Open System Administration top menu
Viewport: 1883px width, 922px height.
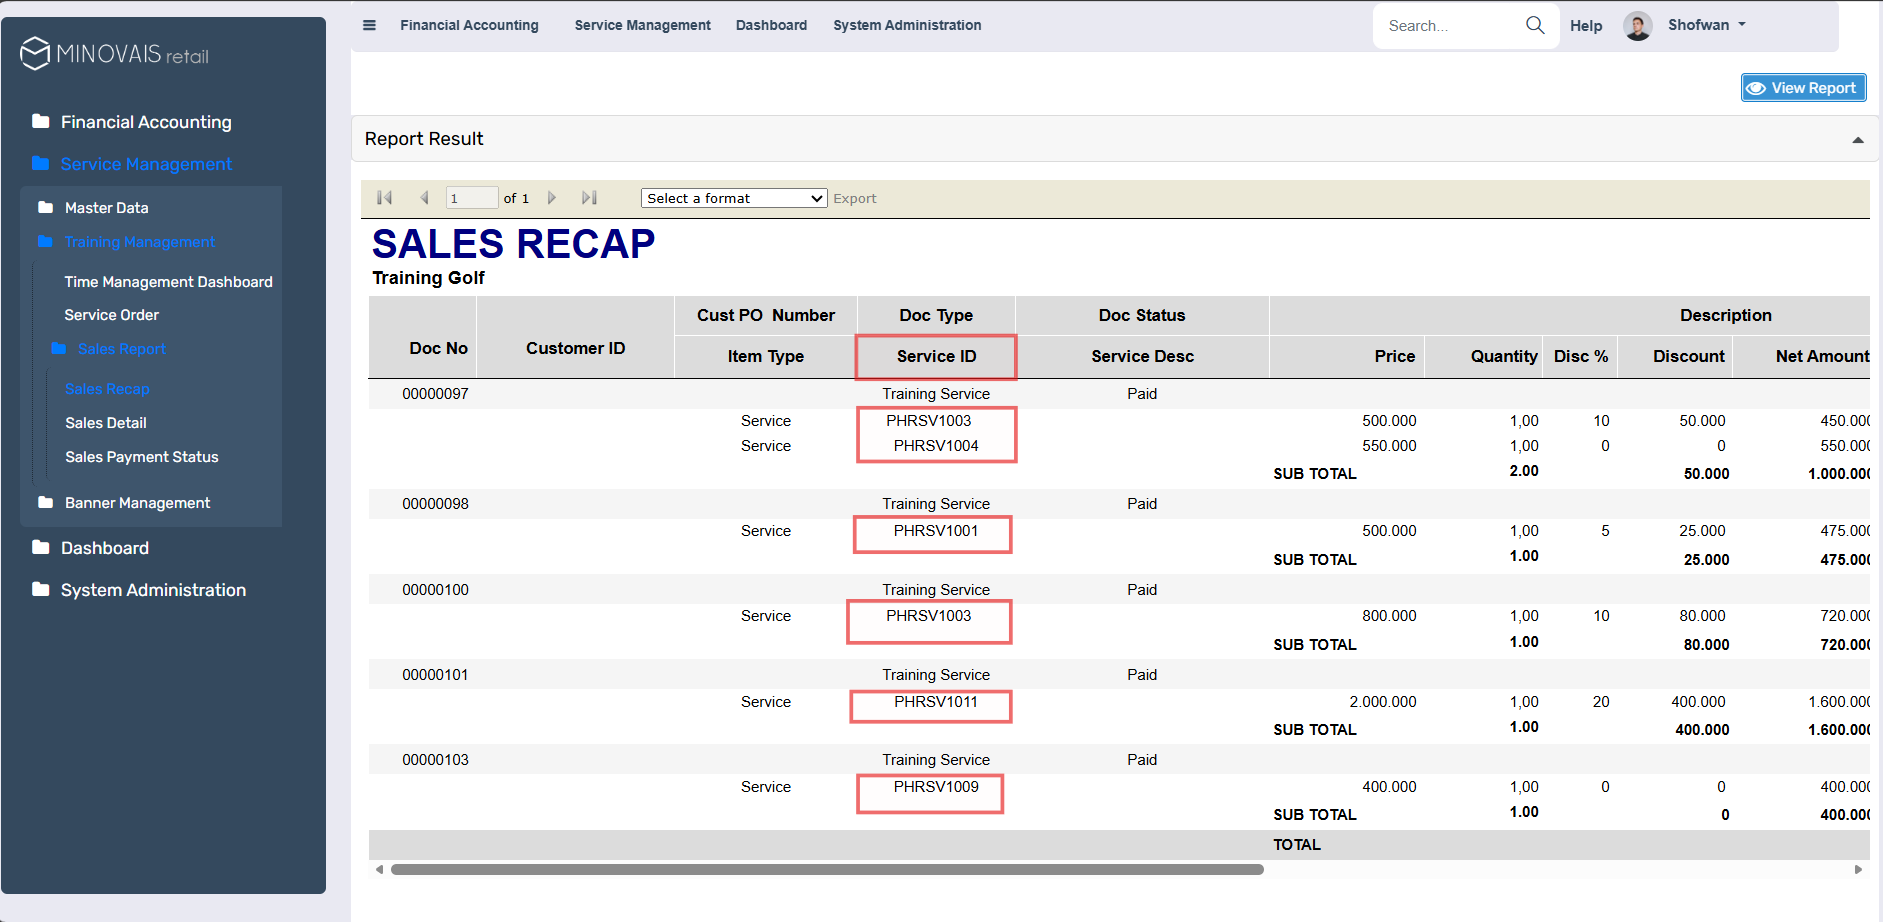point(907,25)
